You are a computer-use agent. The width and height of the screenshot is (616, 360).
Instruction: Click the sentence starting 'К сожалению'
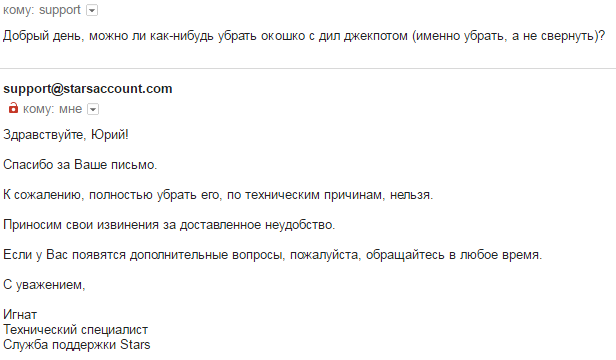click(x=218, y=195)
